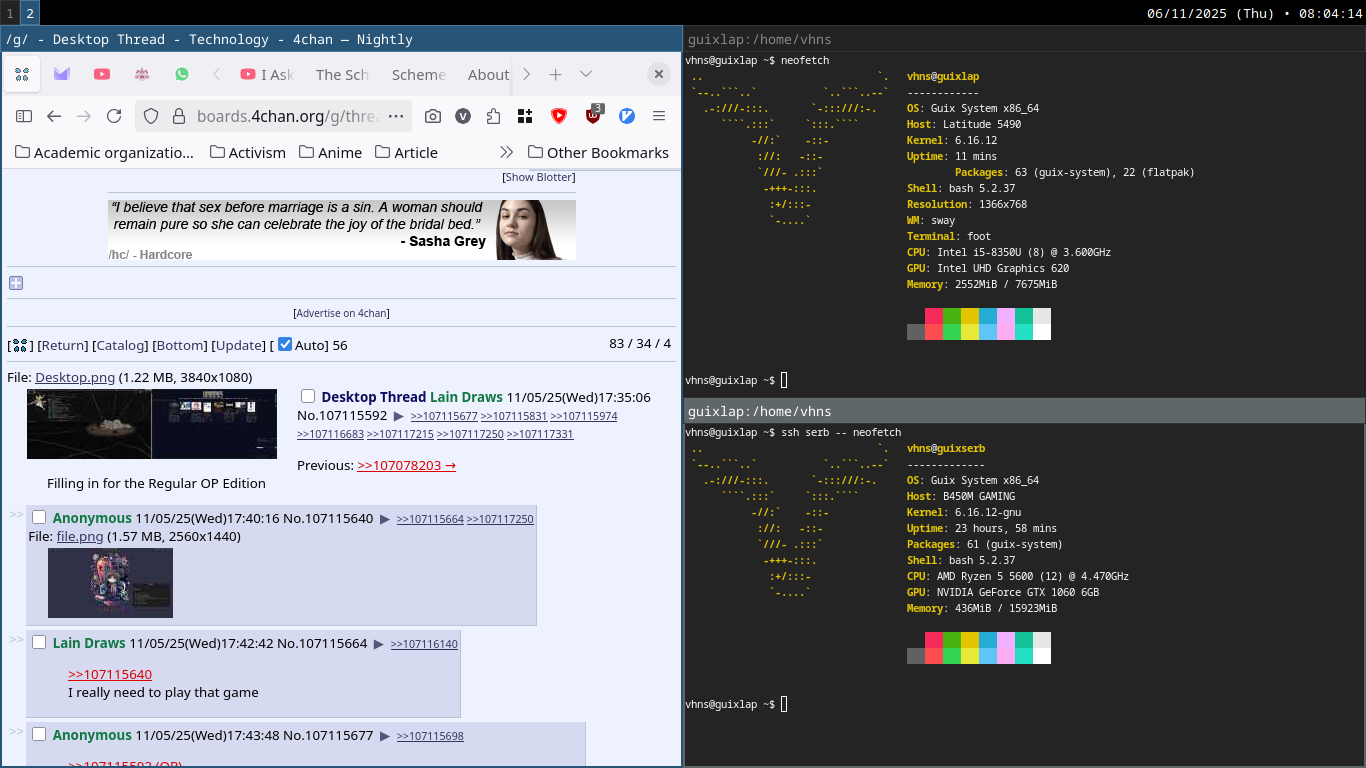Expand the Desktop.png thumbnail image
Image resolution: width=1366 pixels, height=768 pixels.
(152, 424)
